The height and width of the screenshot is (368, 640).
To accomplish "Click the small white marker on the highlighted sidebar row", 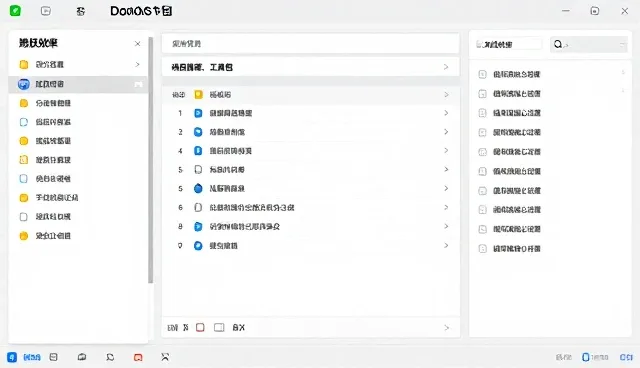I will click(x=138, y=84).
